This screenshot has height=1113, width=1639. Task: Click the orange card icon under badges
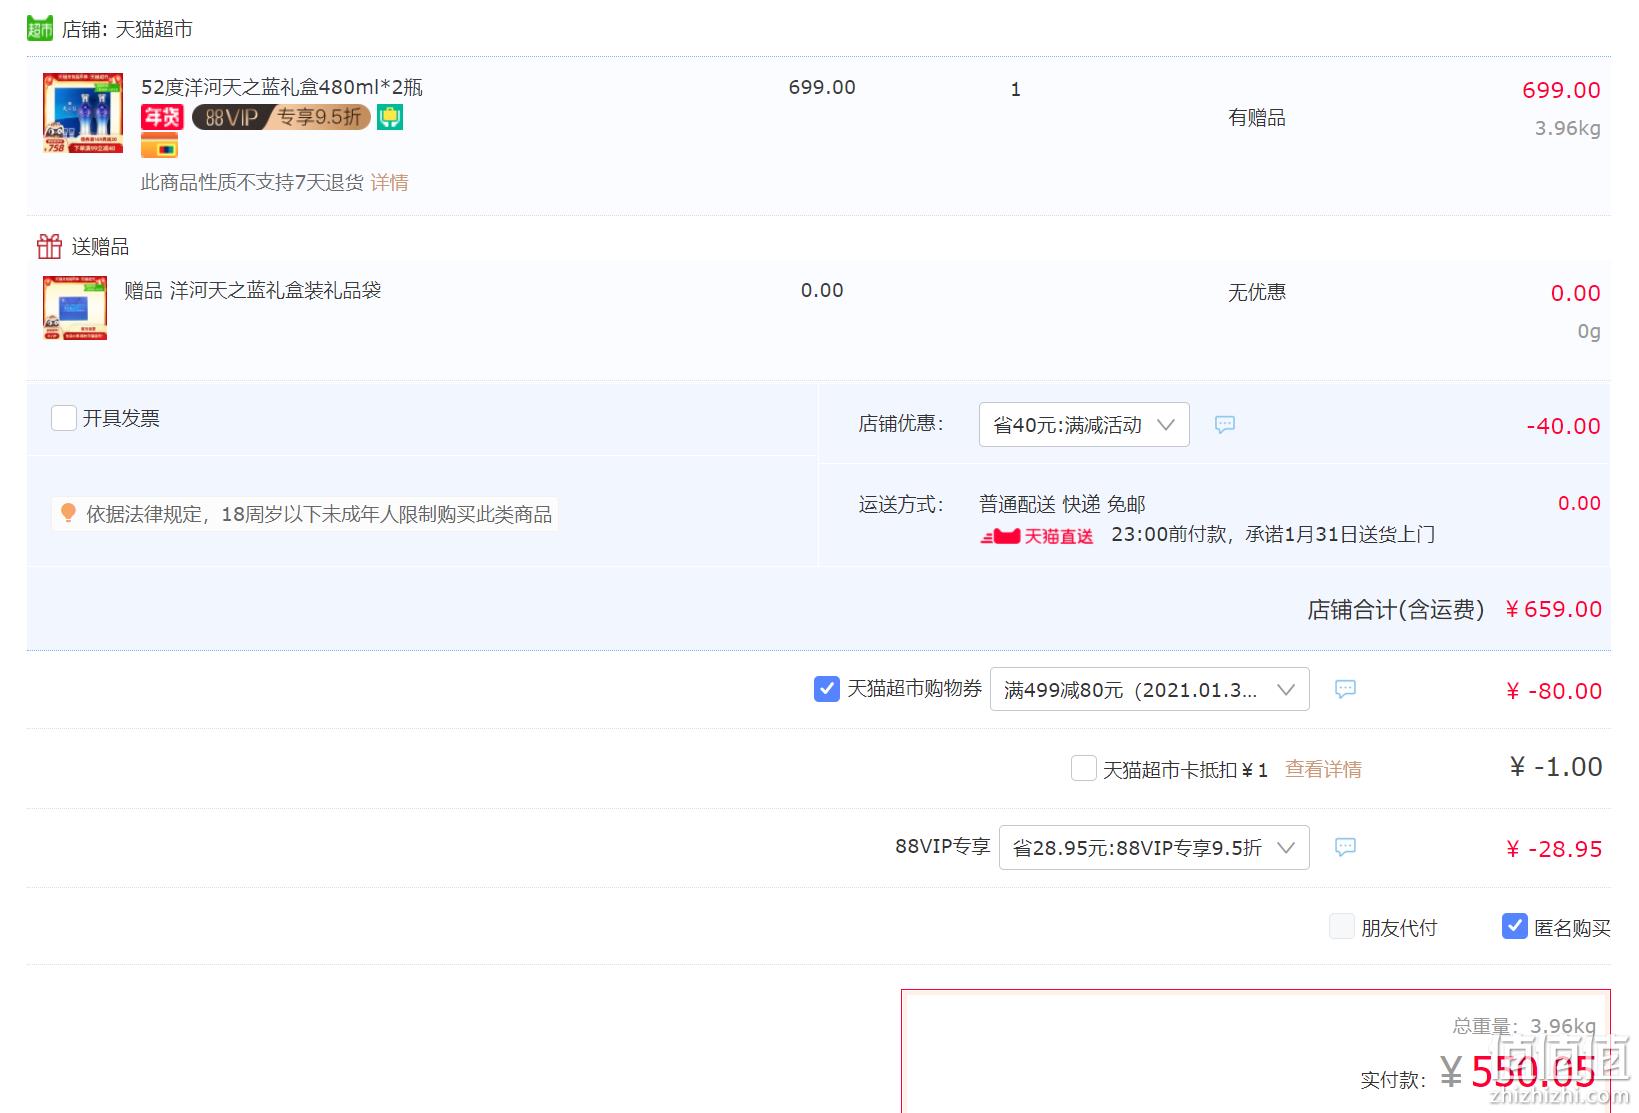pos(159,146)
